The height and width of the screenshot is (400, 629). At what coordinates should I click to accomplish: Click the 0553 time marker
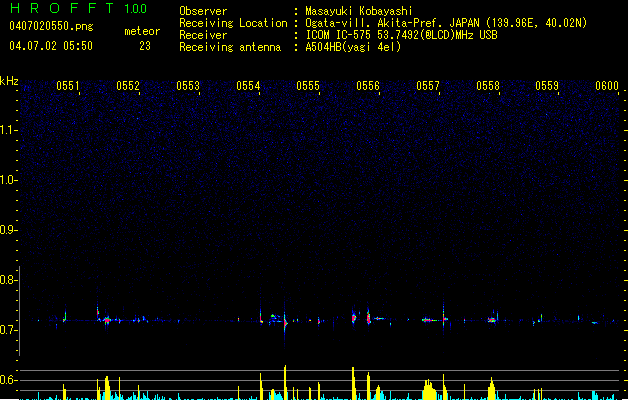(x=188, y=86)
